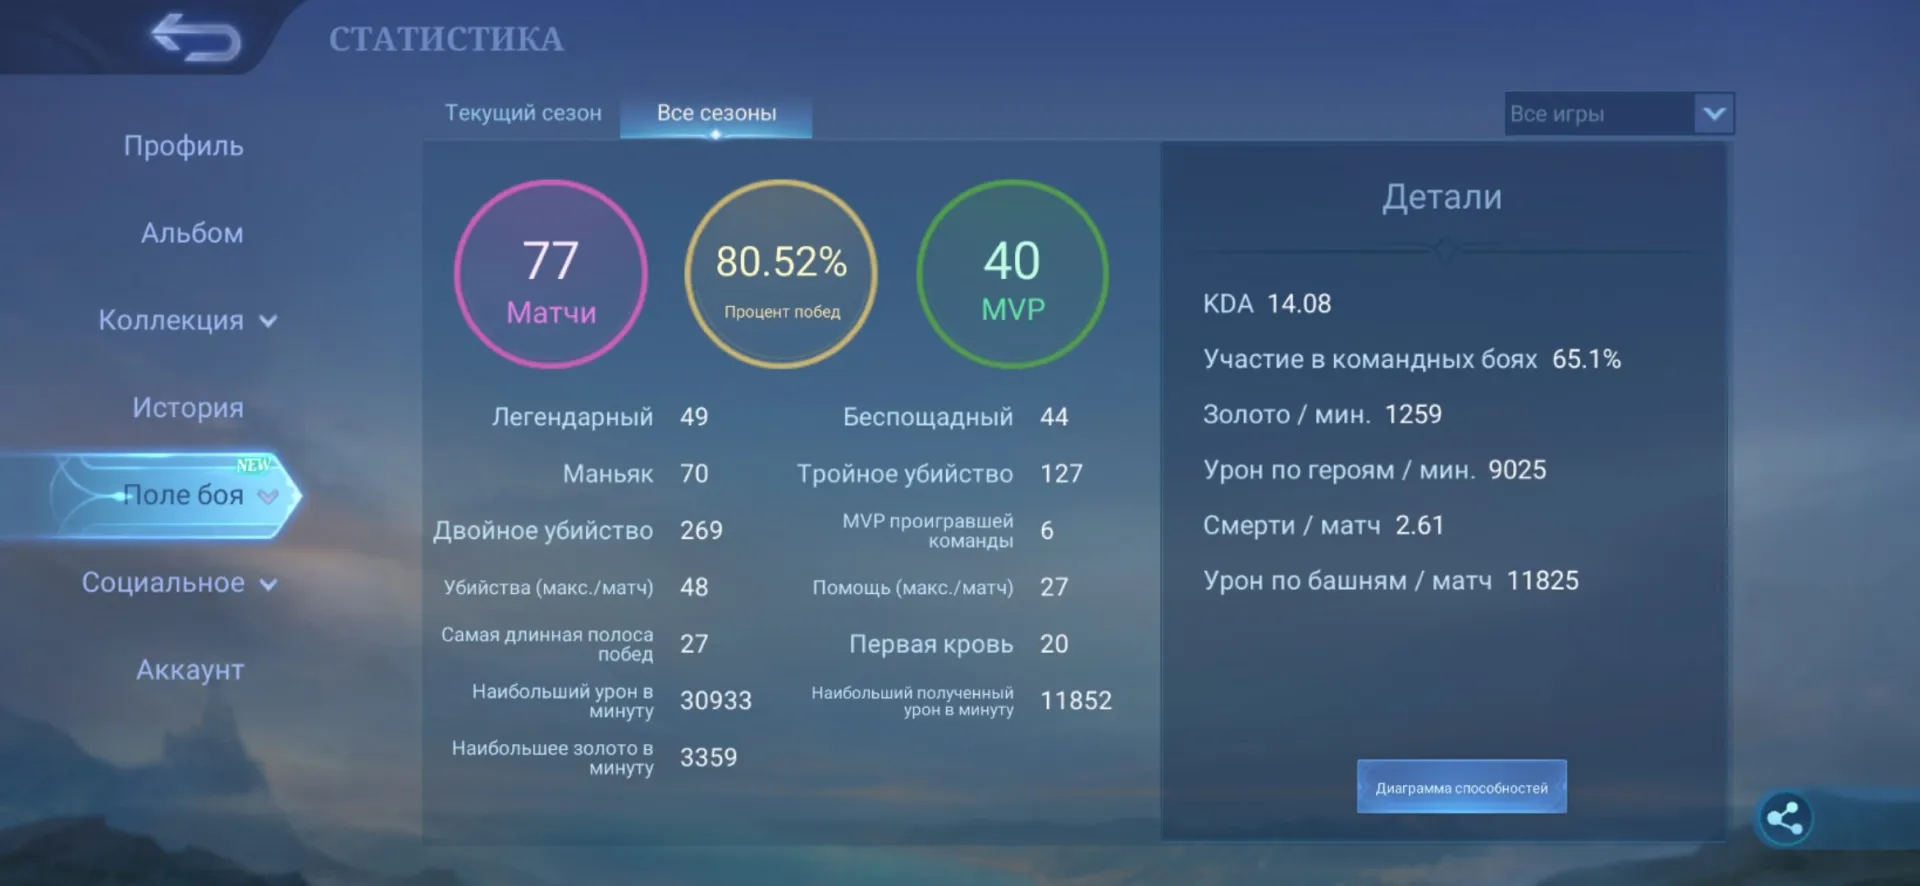Click the Золото / мин. 1259 row
This screenshot has width=1920, height=886.
(x=1322, y=414)
